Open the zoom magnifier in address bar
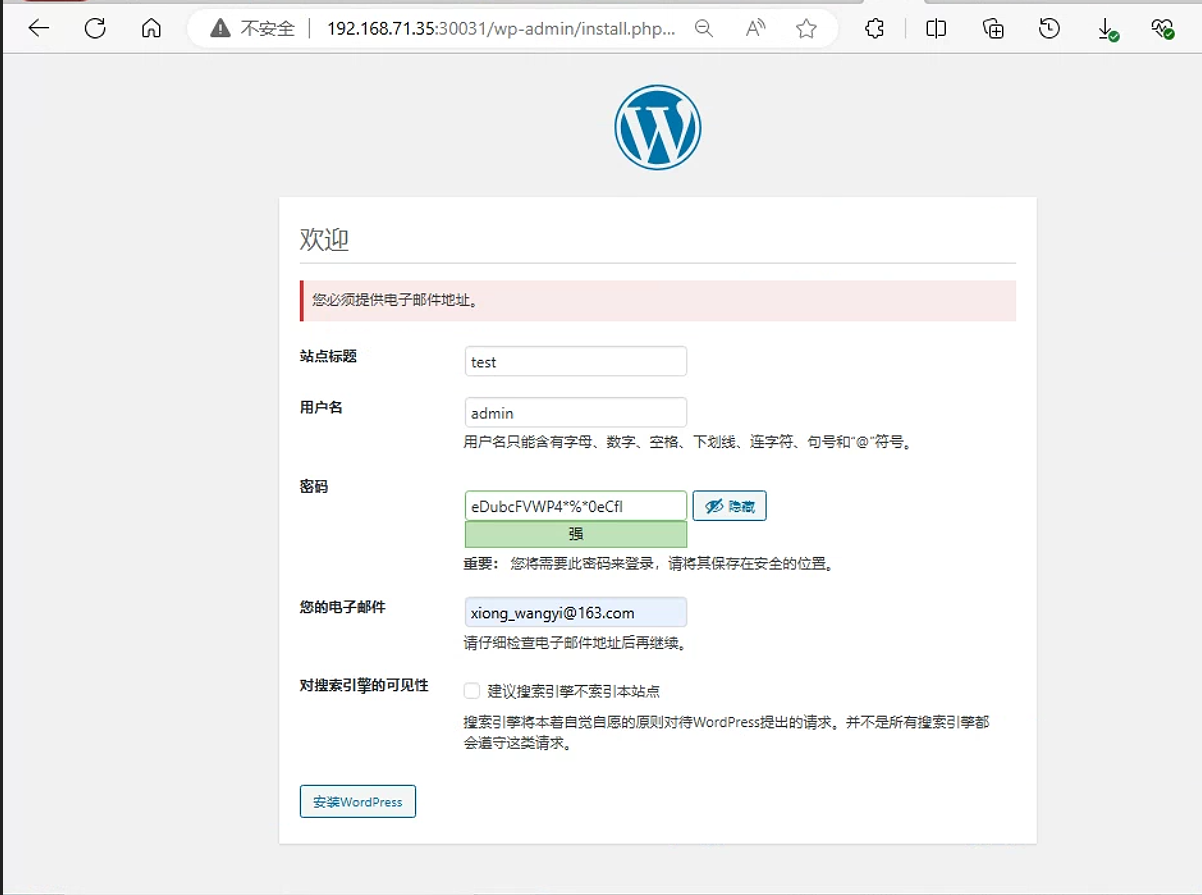This screenshot has width=1202, height=895. (704, 29)
